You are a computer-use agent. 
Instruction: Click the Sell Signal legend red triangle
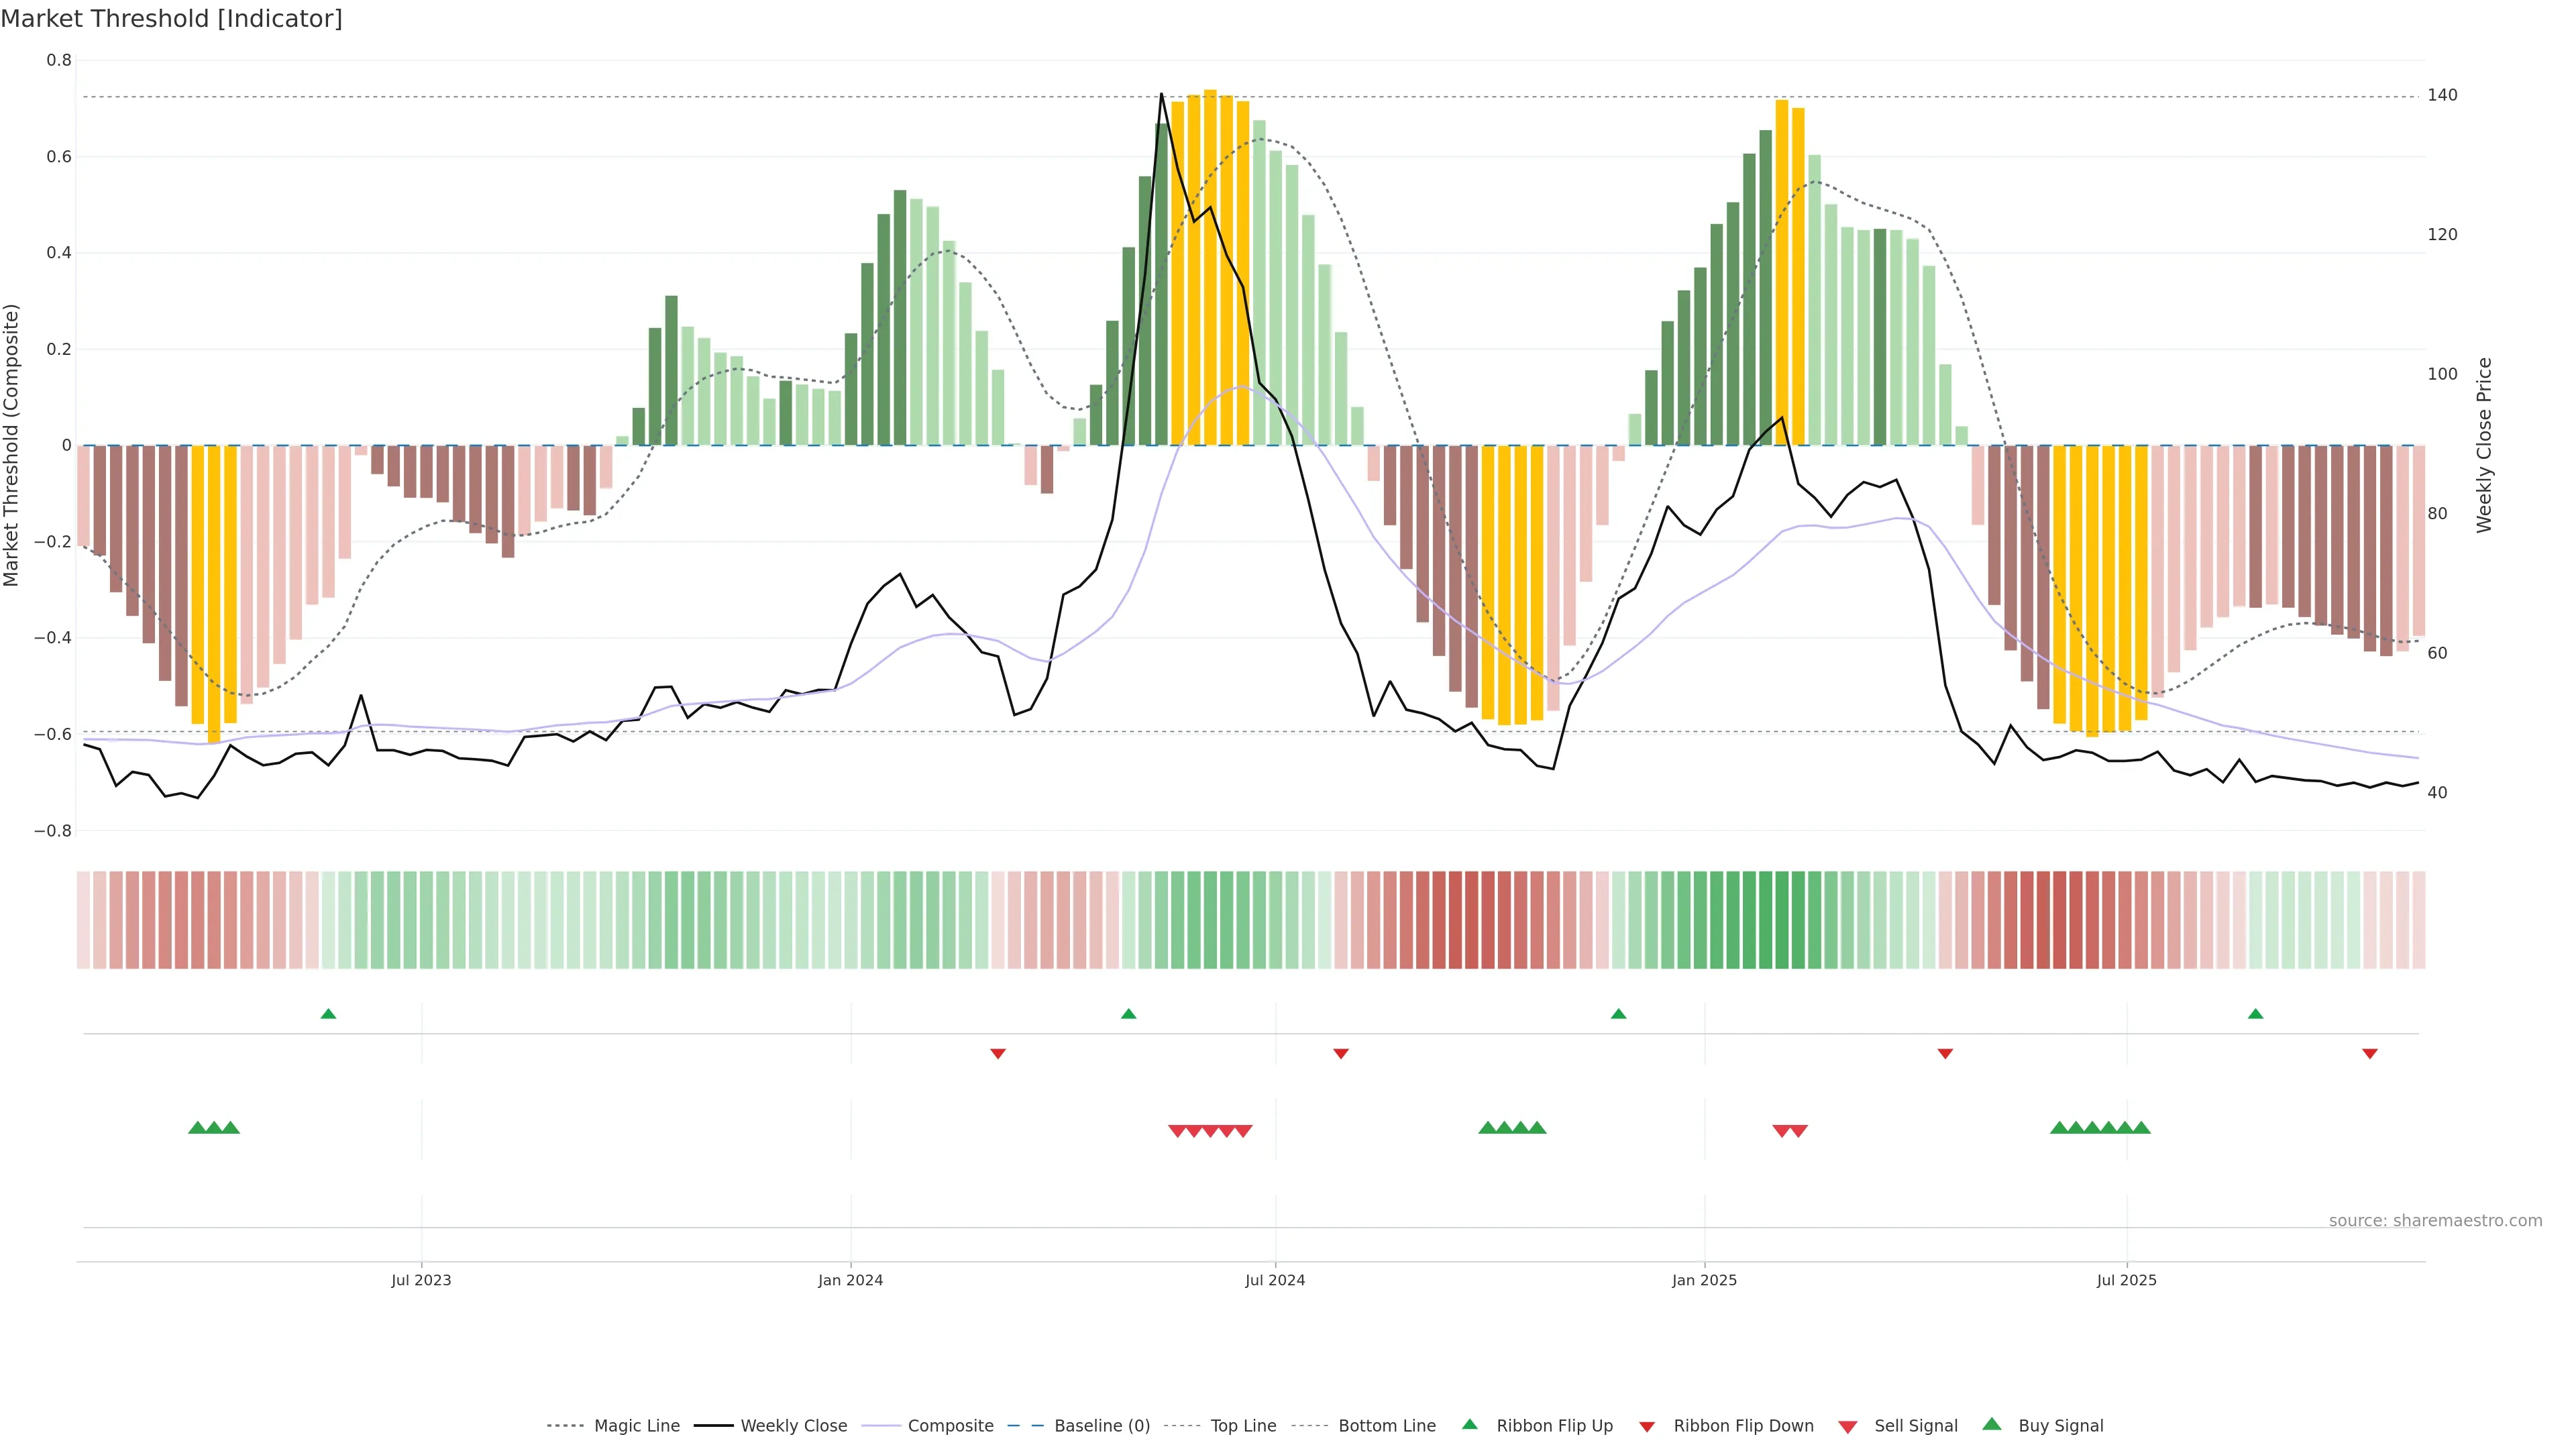click(x=1848, y=1426)
